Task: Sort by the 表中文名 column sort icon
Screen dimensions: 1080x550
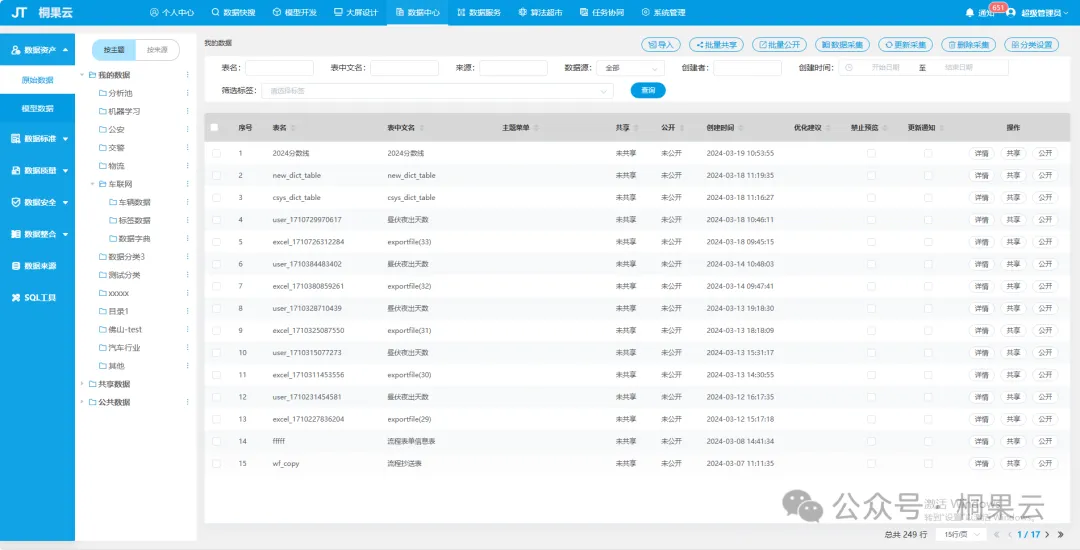Action: (x=422, y=128)
